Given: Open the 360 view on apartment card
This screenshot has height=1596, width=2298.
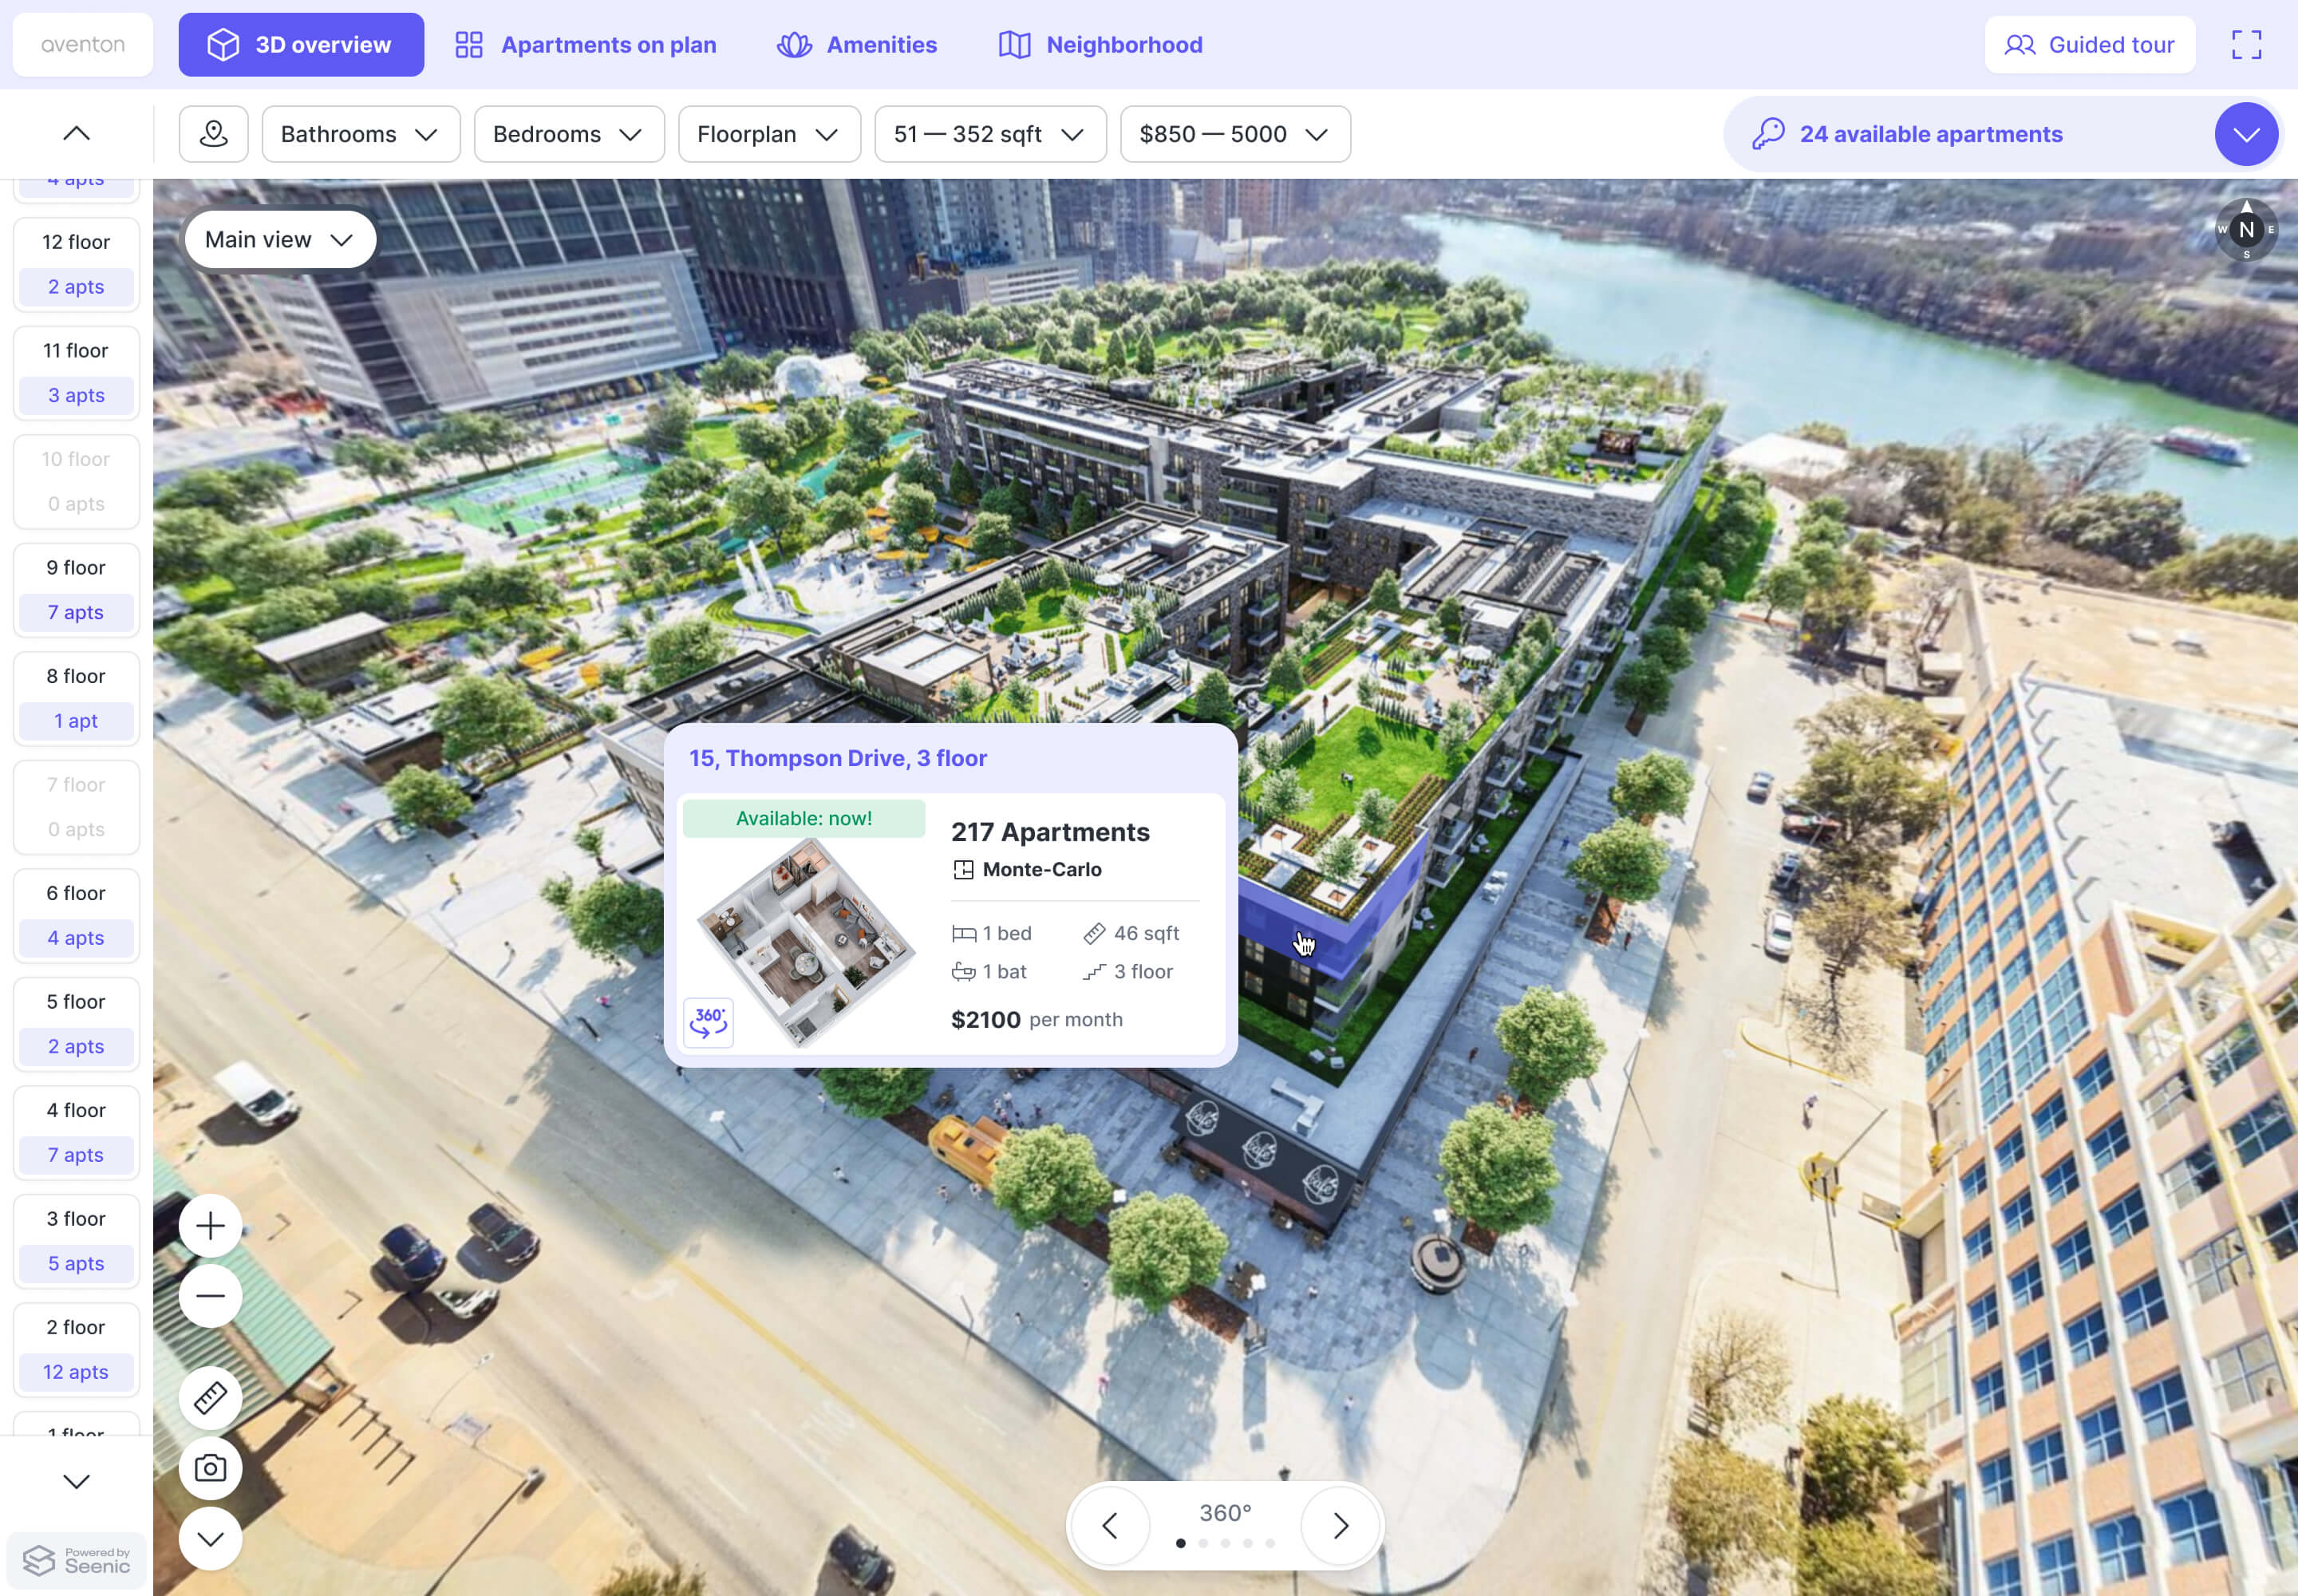Looking at the screenshot, I should [x=708, y=1022].
